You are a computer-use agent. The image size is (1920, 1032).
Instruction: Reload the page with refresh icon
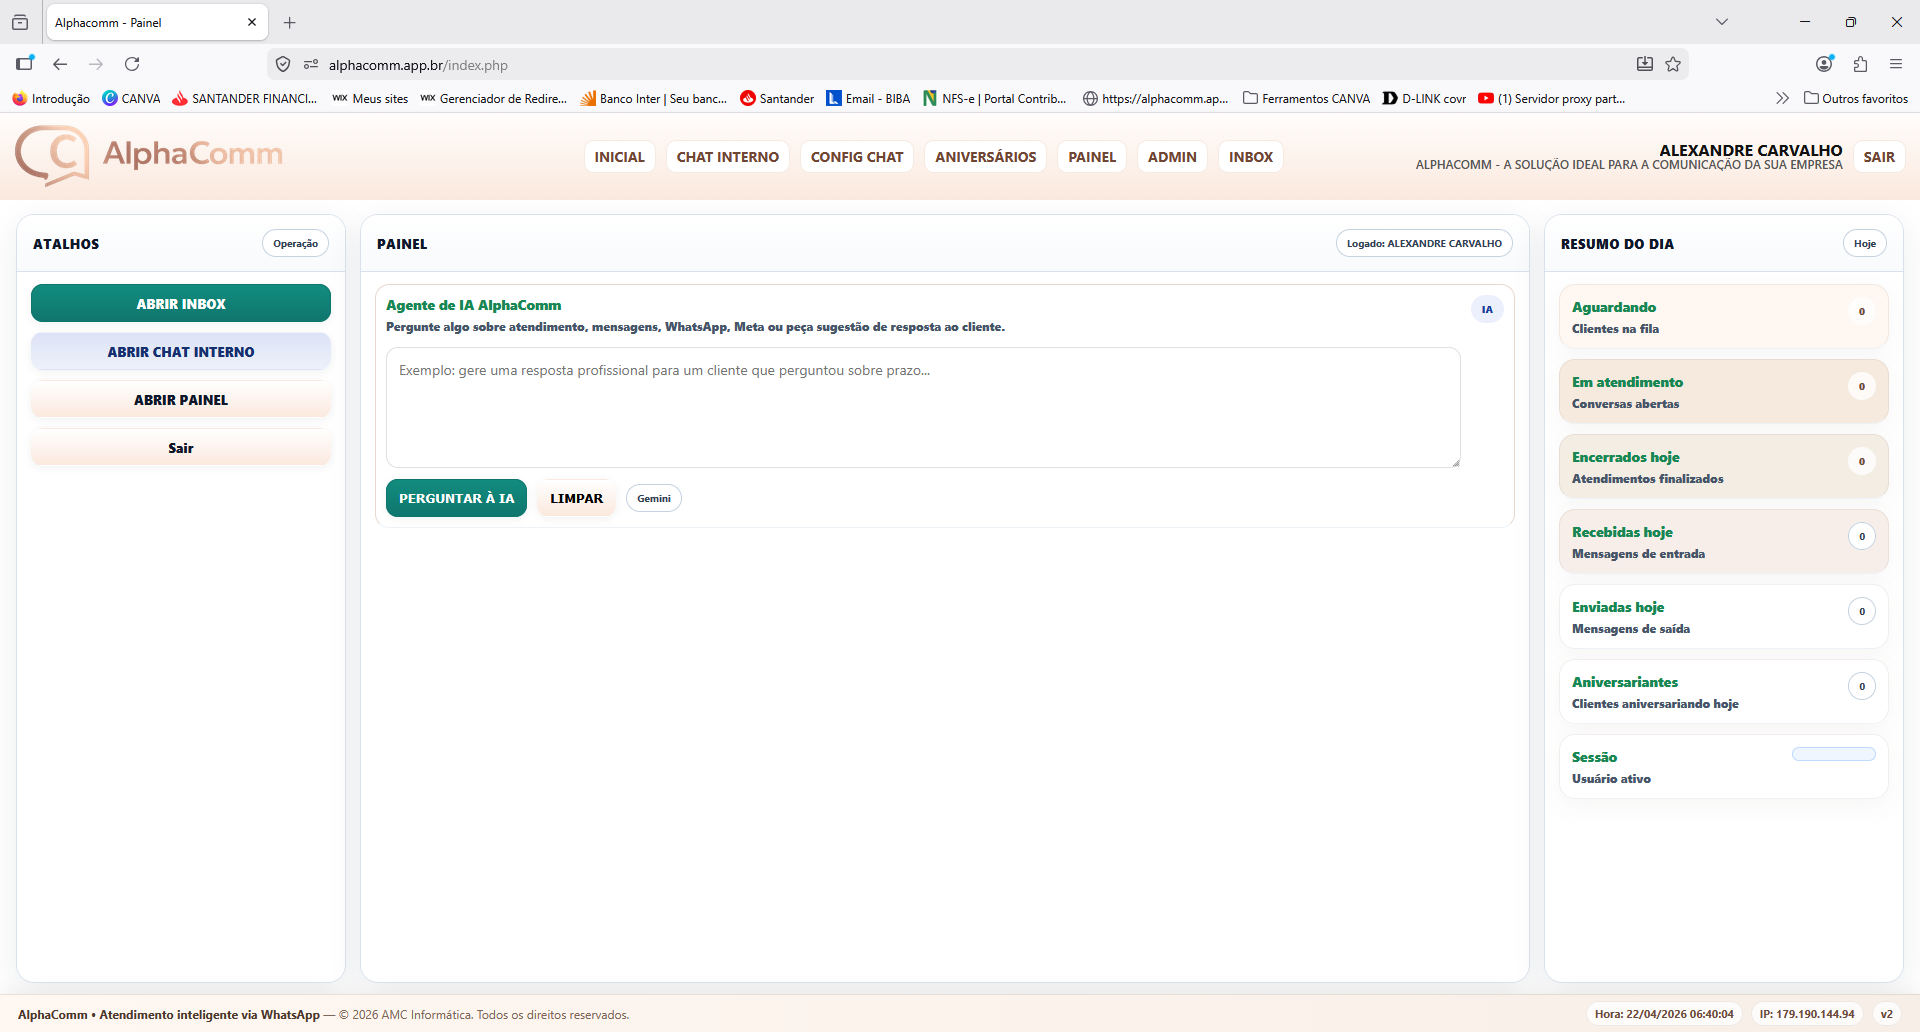tap(132, 64)
